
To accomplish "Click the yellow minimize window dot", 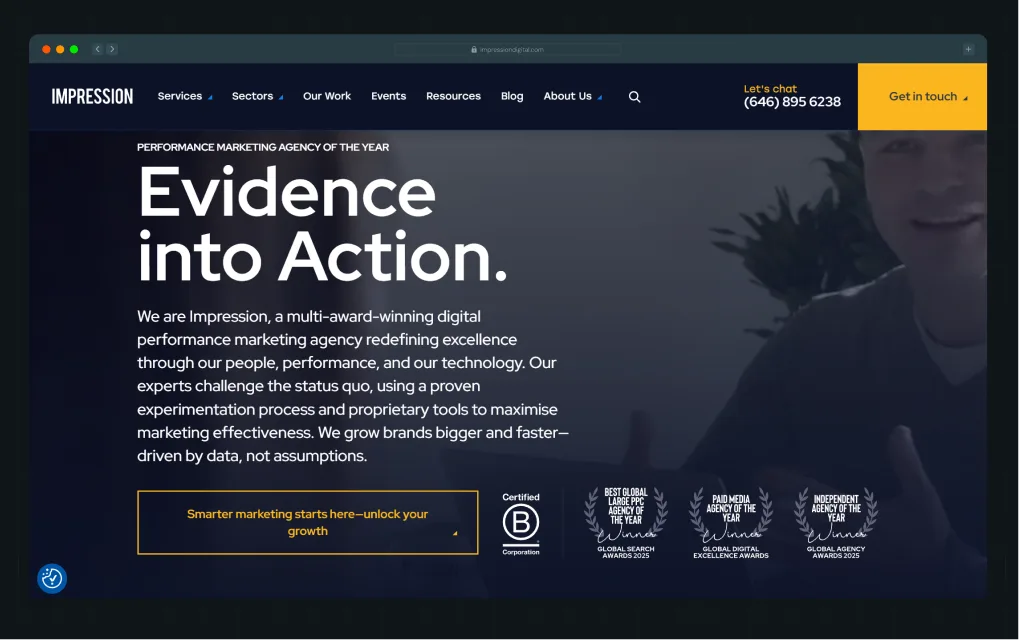I will pyautogui.click(x=60, y=49).
